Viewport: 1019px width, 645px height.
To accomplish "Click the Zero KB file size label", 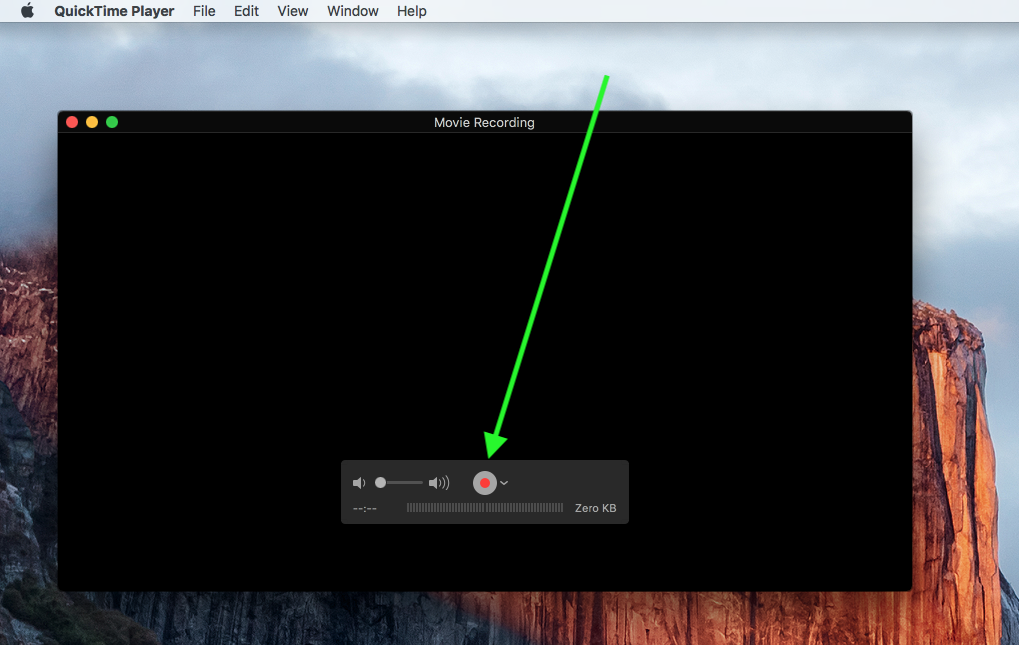I will pyautogui.click(x=595, y=508).
